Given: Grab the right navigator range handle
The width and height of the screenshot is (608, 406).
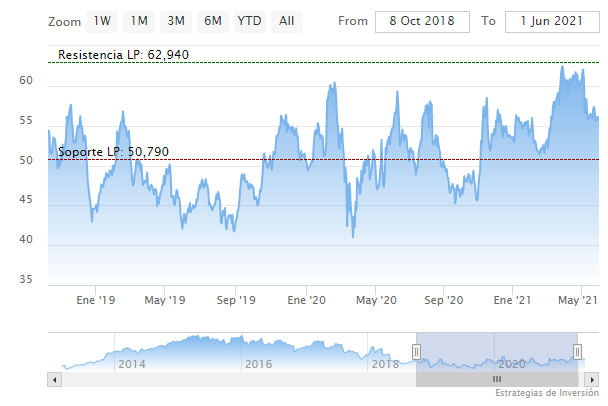Looking at the screenshot, I should click(x=577, y=351).
